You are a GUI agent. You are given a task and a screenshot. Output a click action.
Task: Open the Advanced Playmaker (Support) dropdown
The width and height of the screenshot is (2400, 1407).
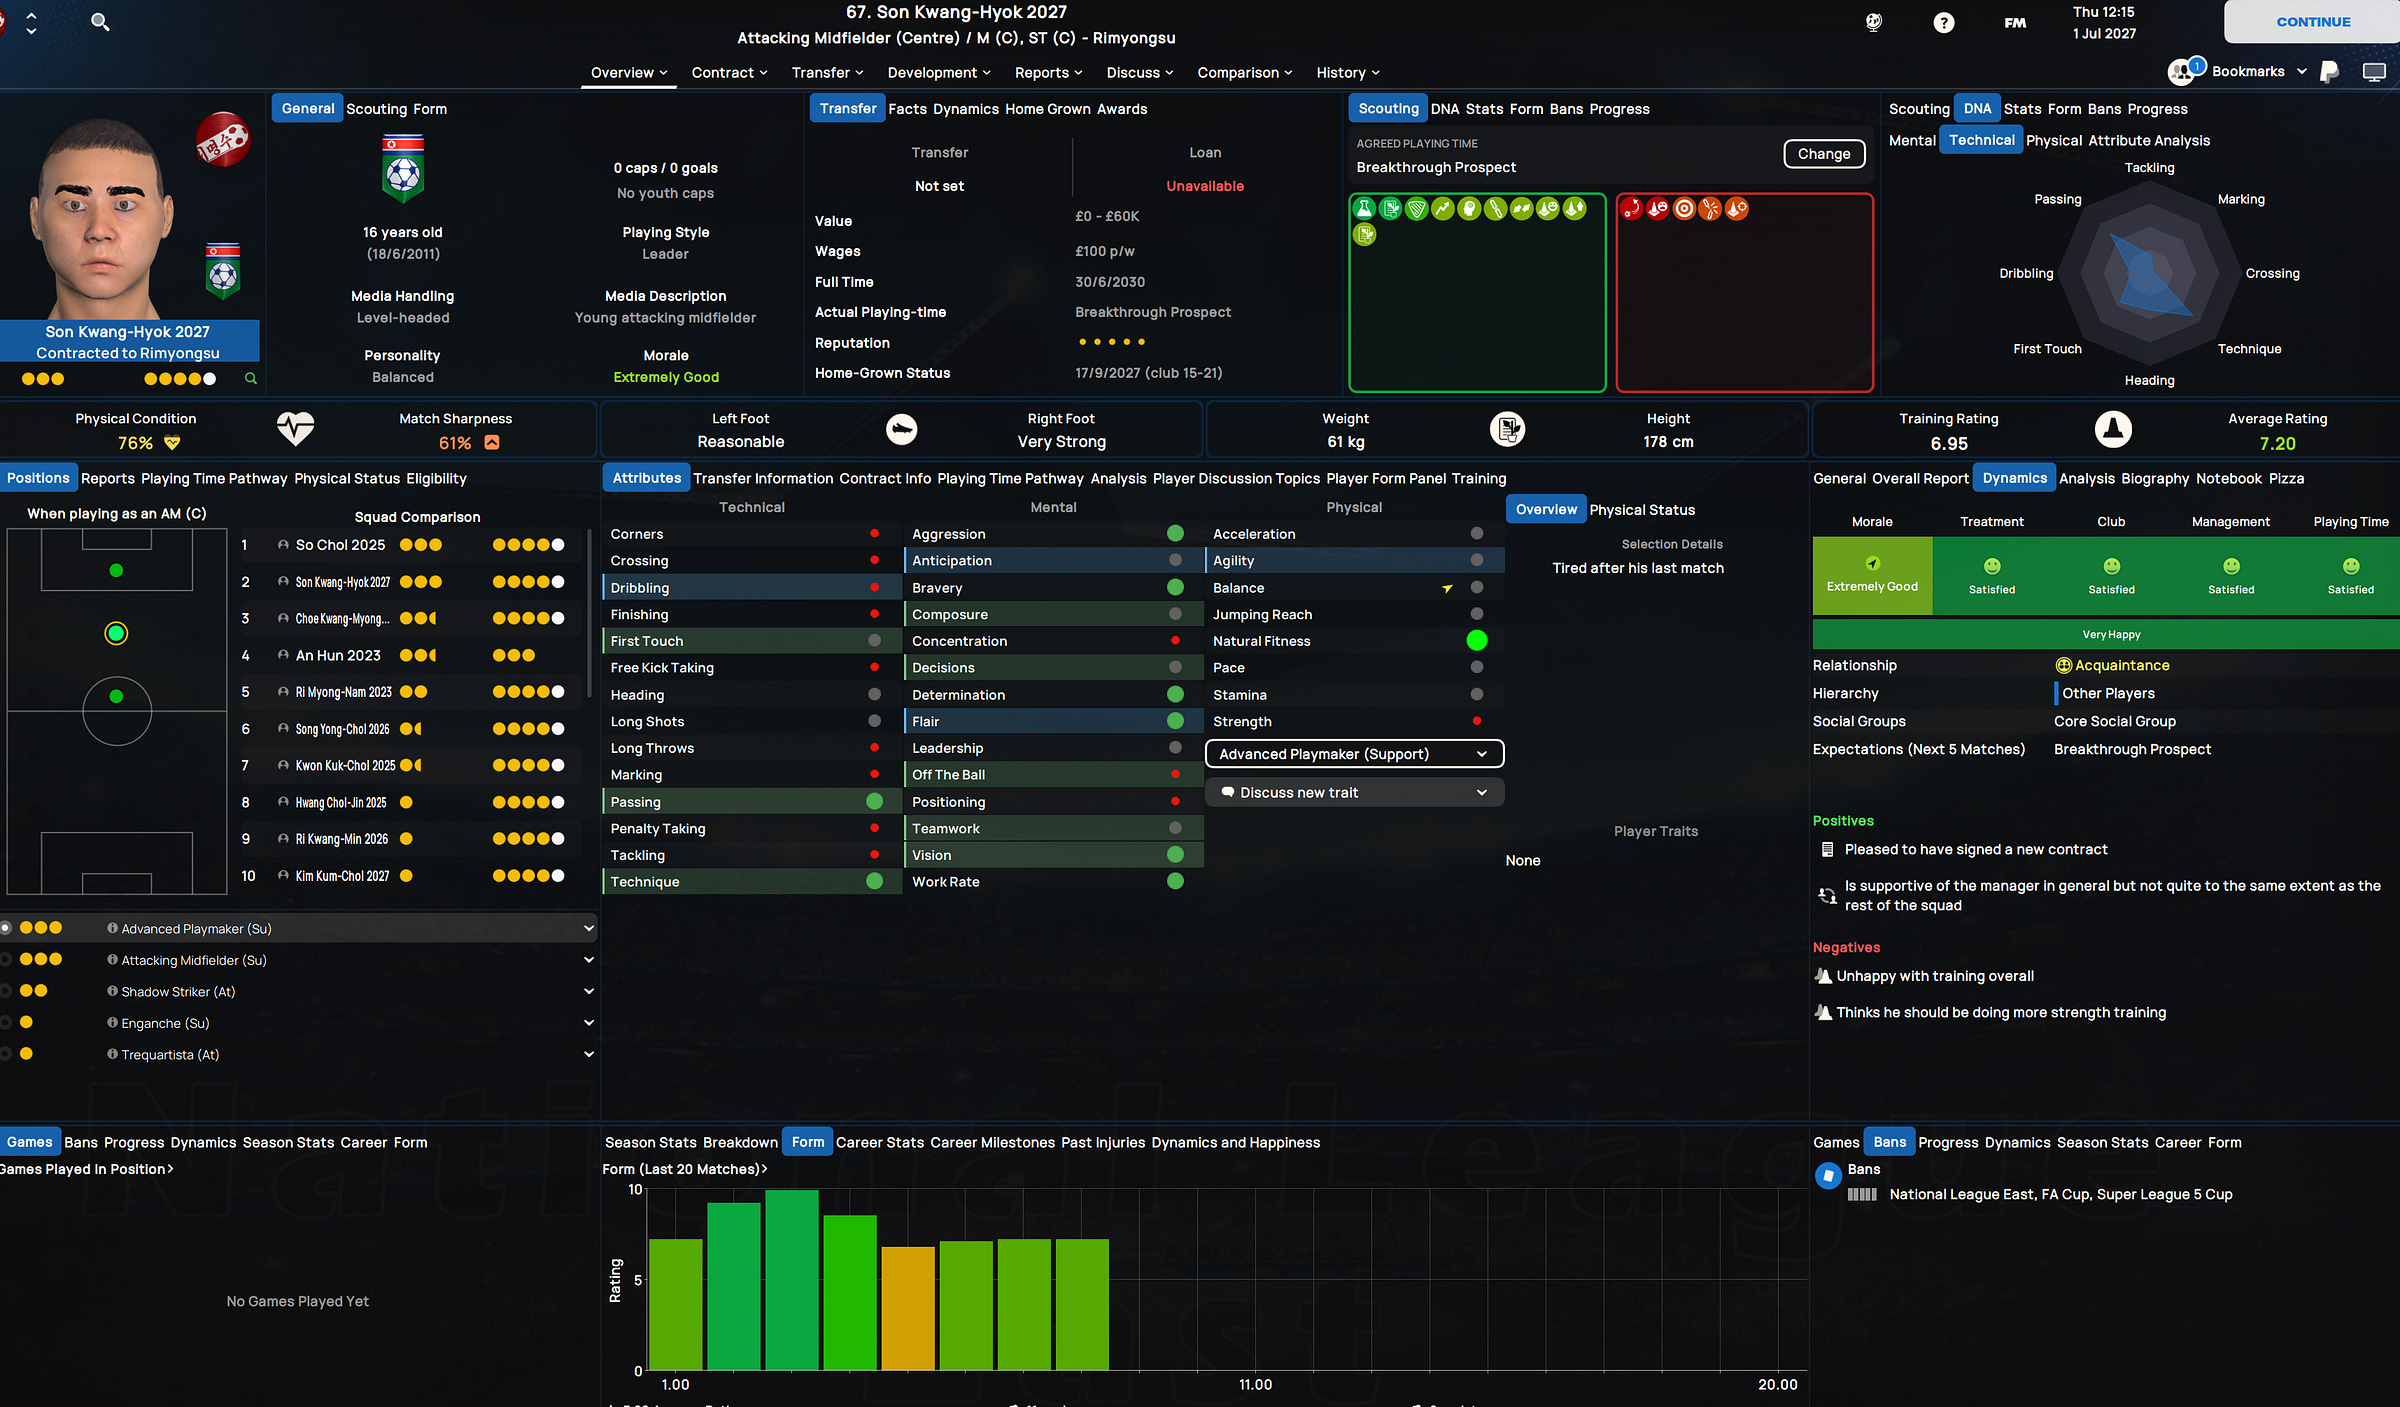tap(1354, 754)
